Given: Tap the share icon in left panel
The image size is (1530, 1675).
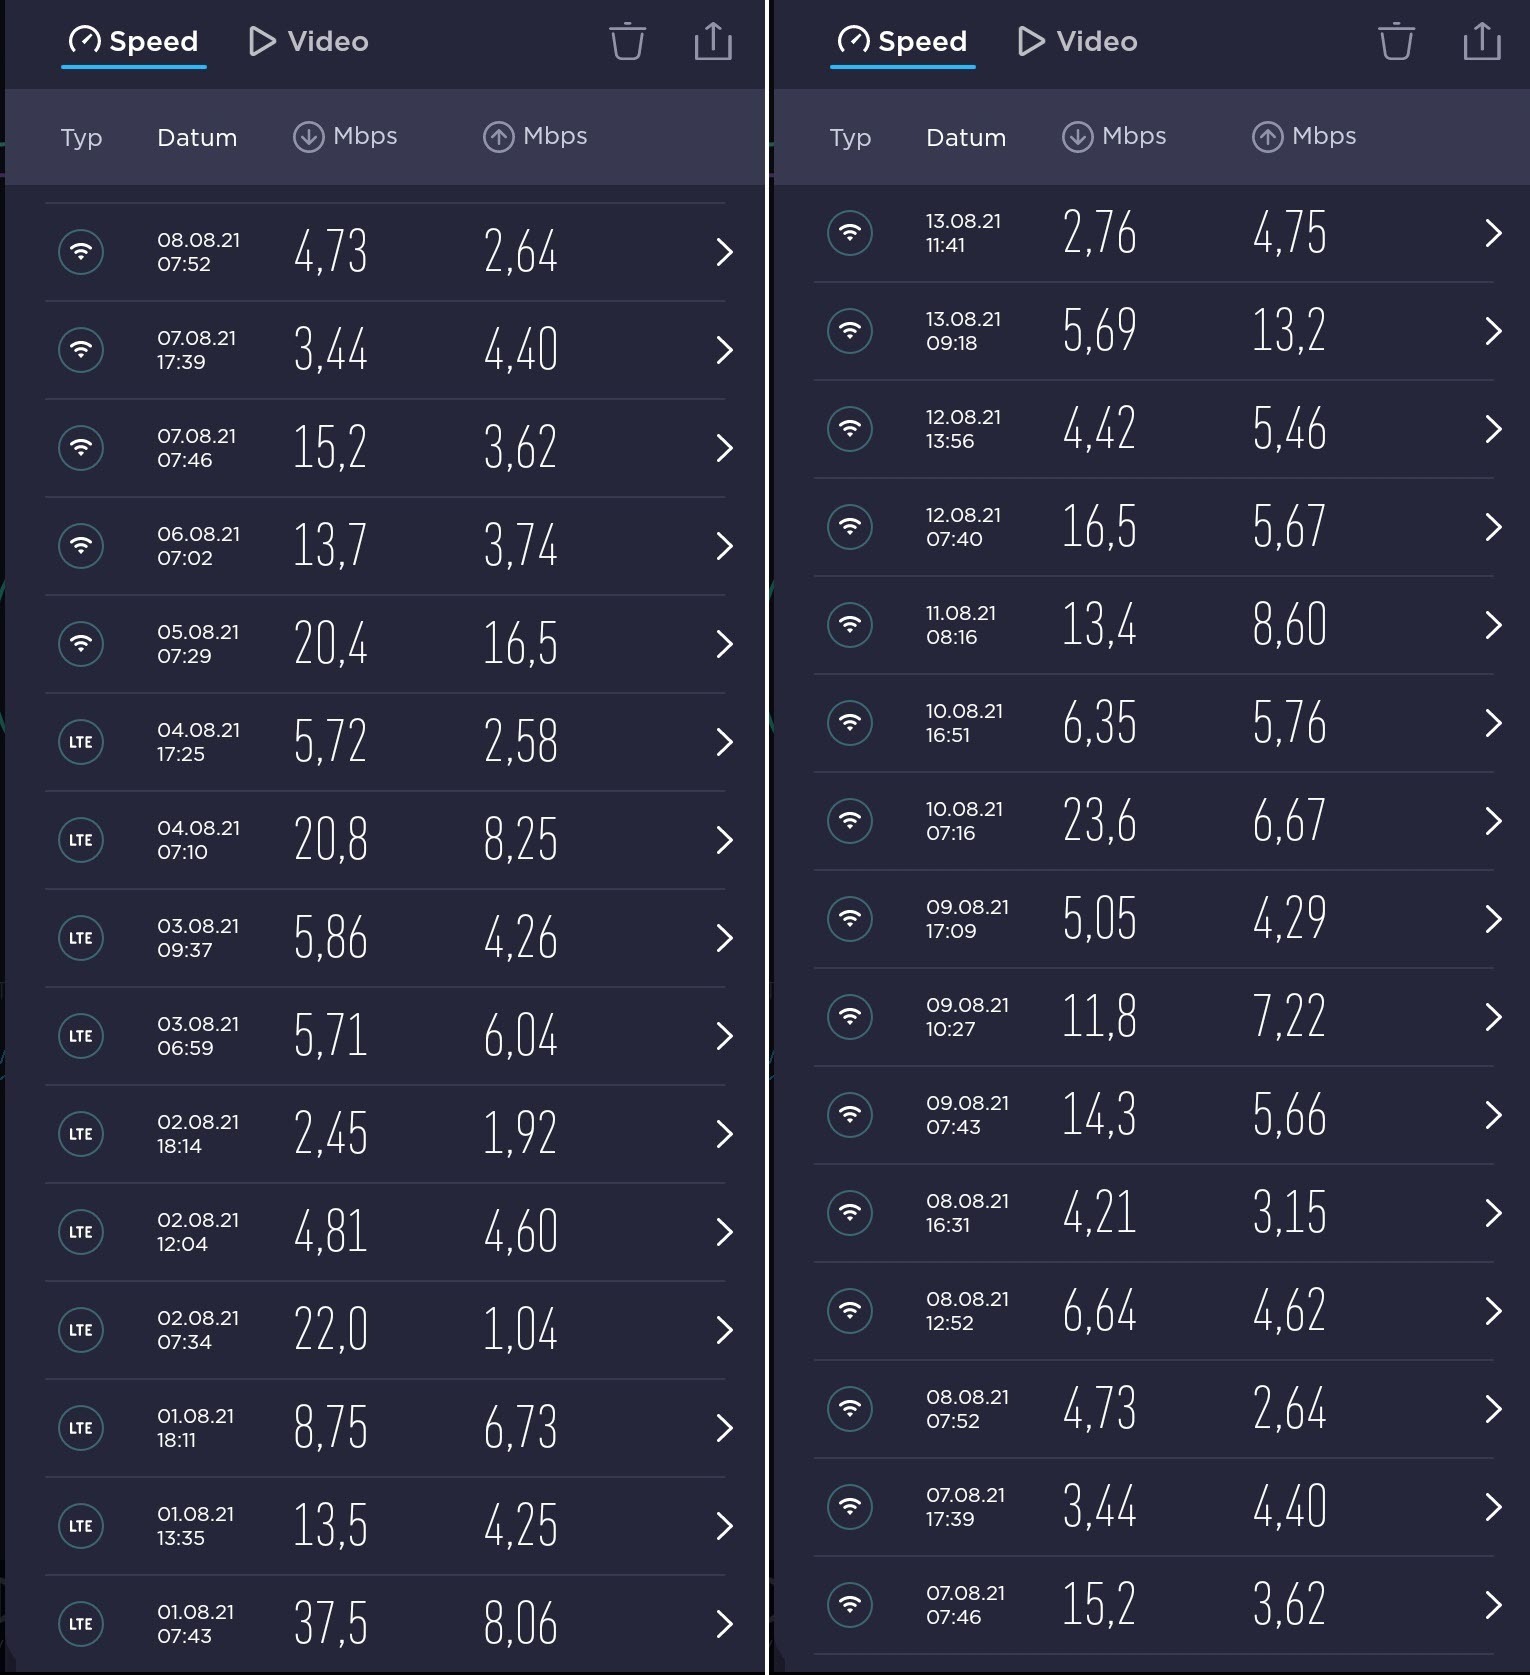Looking at the screenshot, I should point(713,41).
